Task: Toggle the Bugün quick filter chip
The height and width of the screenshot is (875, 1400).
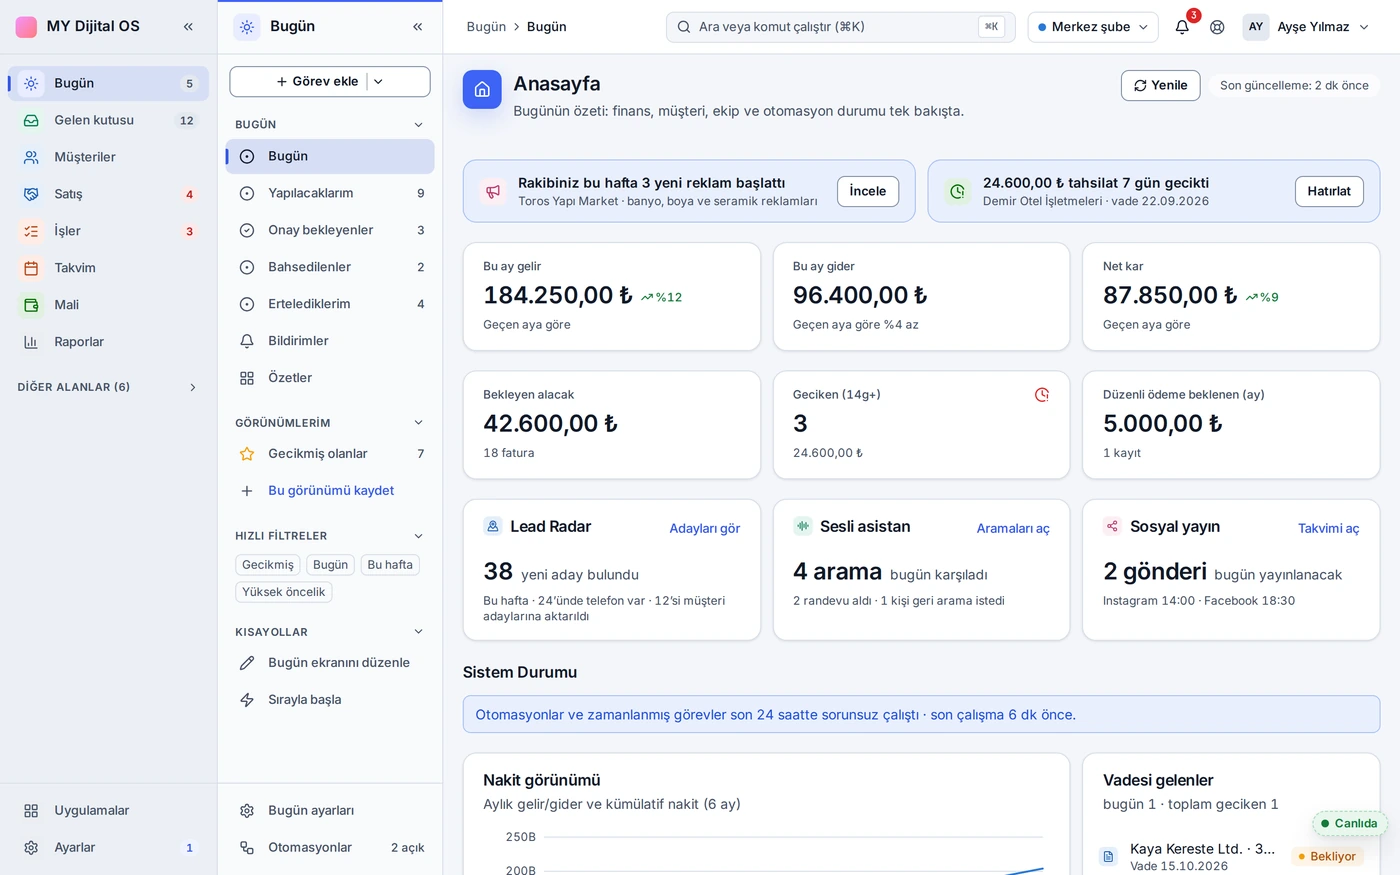Action: (x=330, y=565)
